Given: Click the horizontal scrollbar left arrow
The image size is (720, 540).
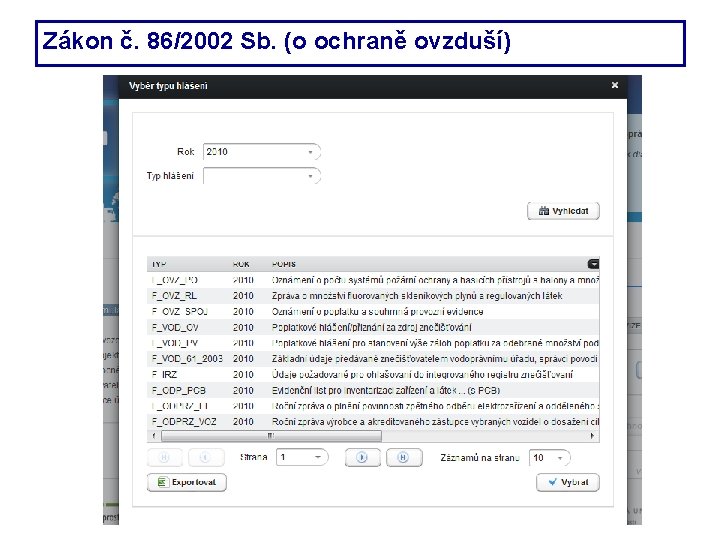Looking at the screenshot, I should (153, 435).
